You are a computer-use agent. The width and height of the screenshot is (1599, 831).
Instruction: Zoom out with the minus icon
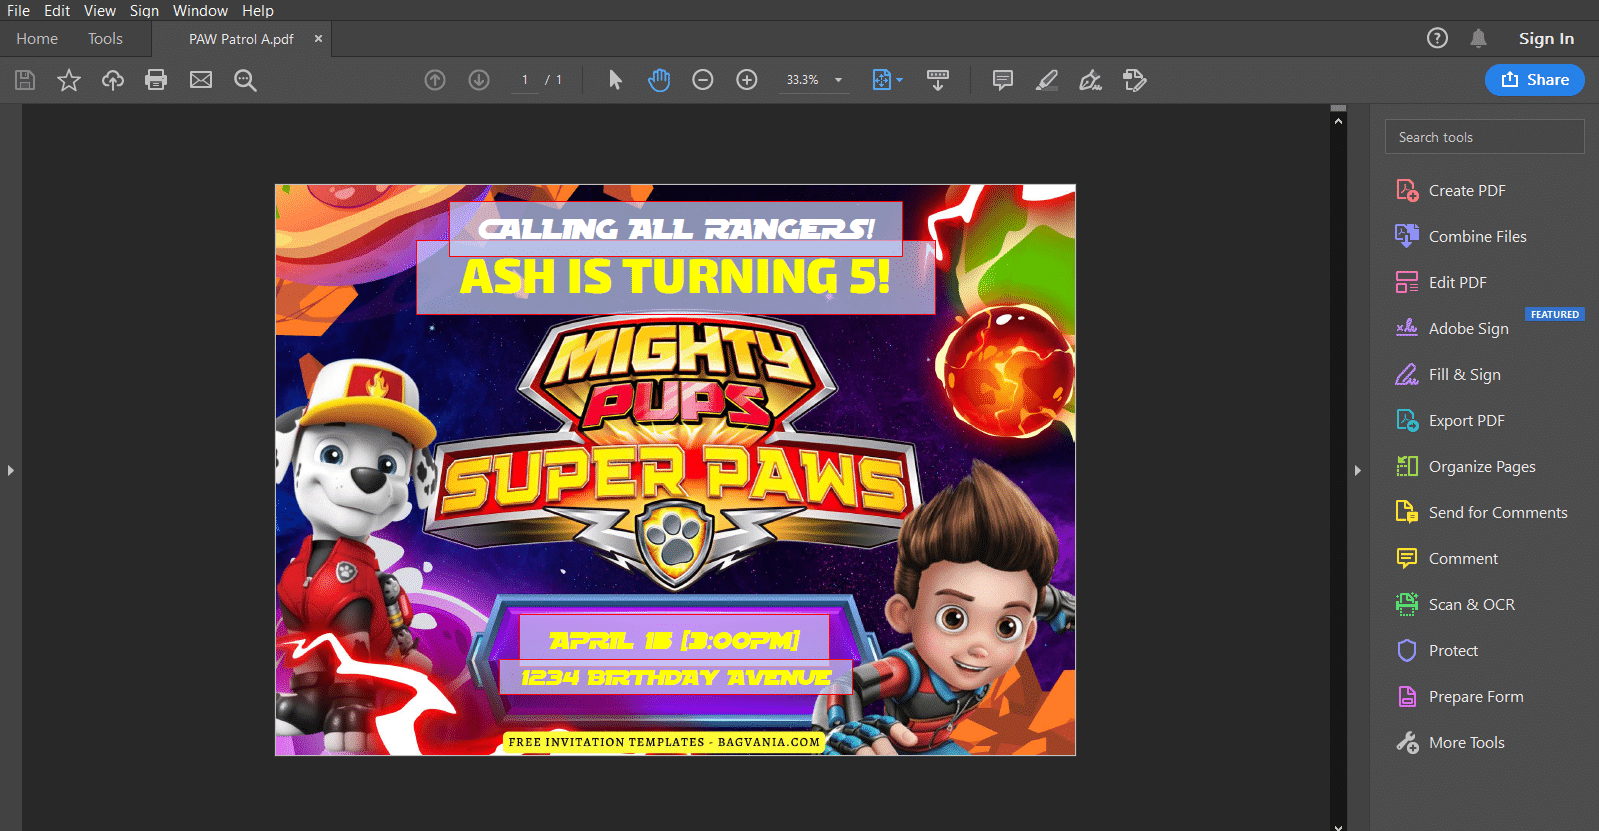(x=703, y=80)
